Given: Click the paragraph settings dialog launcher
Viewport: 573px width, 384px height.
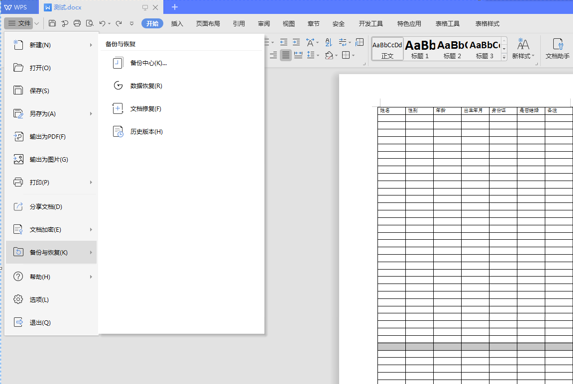Looking at the screenshot, I should click(364, 64).
